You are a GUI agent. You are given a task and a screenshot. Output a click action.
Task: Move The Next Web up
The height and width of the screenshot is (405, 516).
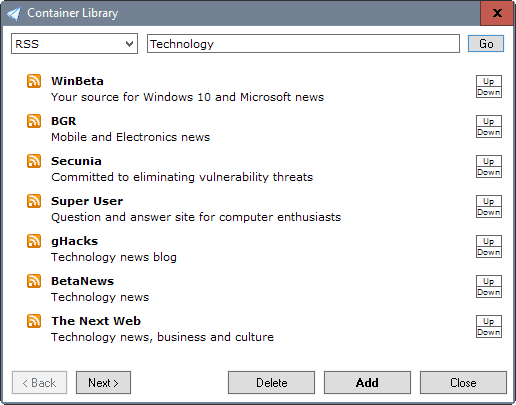pos(489,321)
